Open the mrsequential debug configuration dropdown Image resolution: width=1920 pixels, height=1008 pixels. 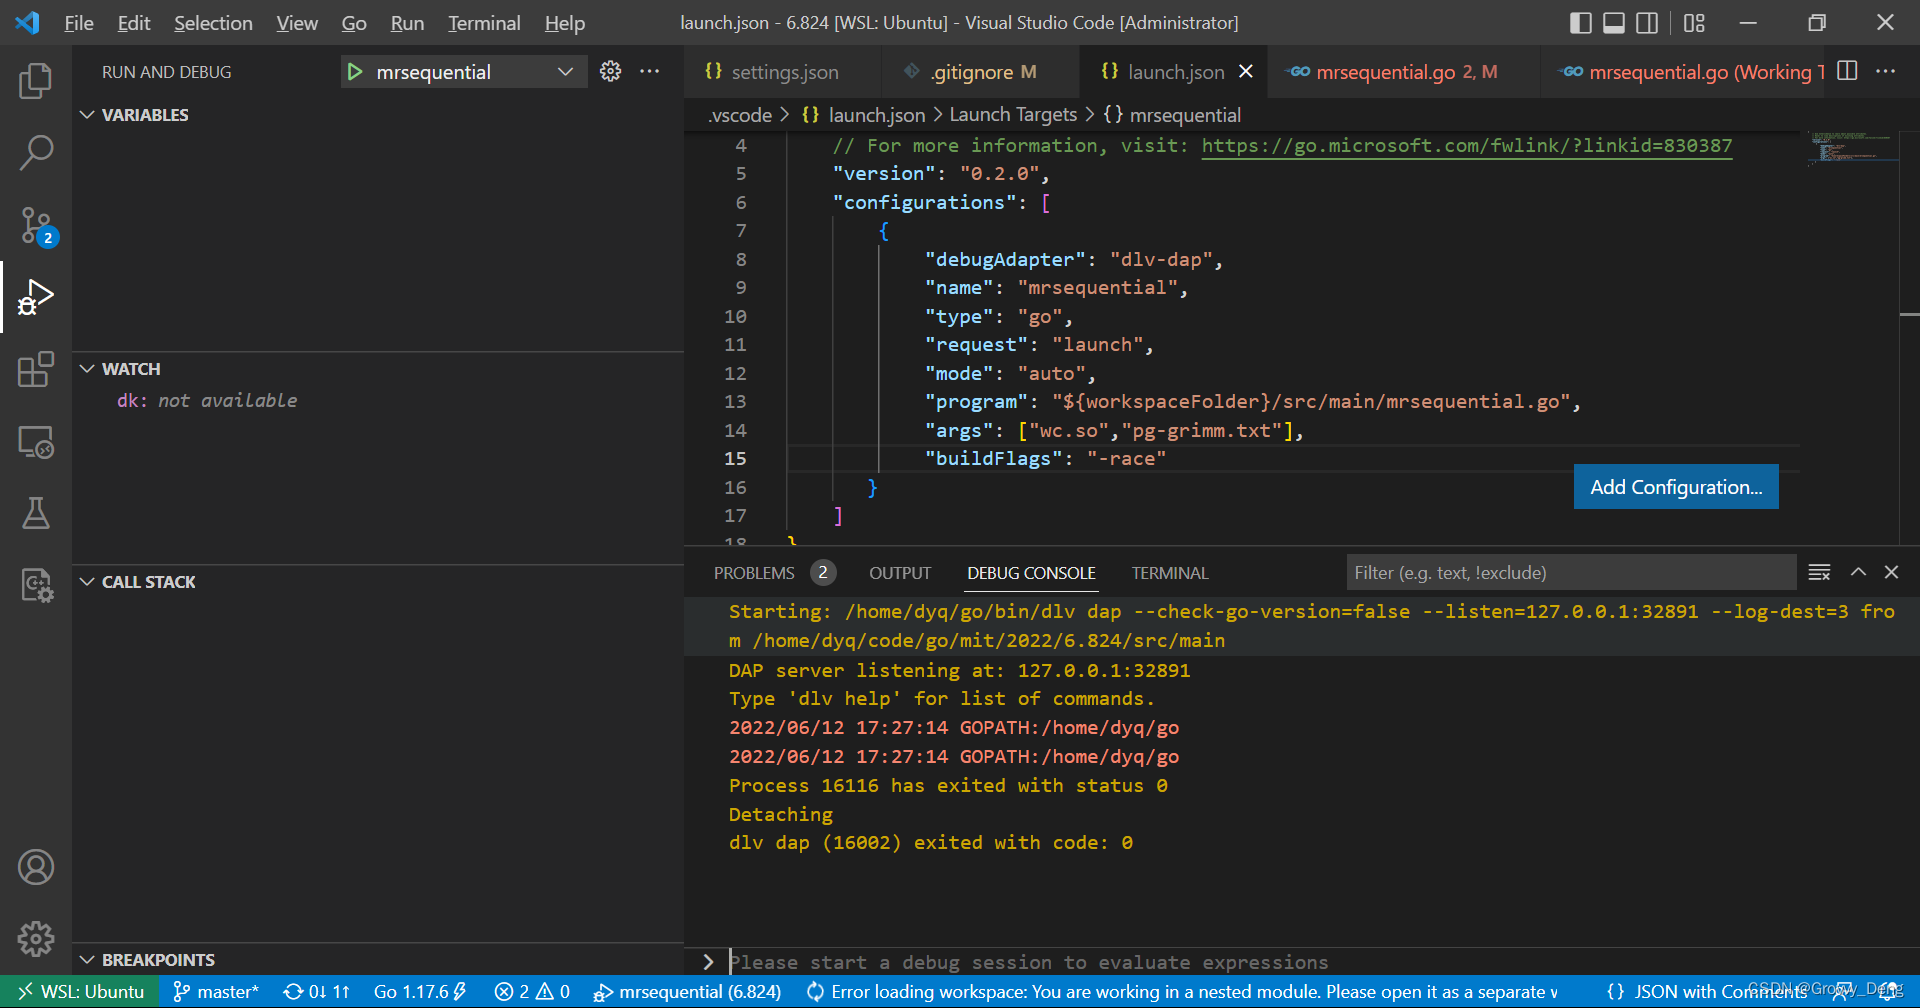tap(566, 71)
